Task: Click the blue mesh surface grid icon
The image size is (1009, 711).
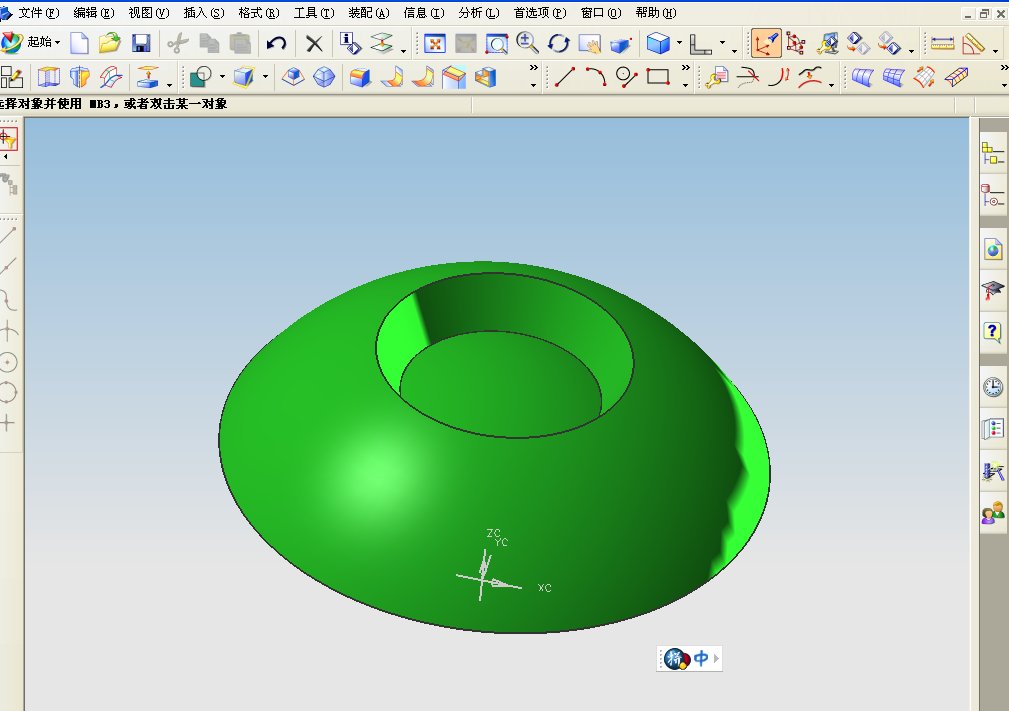Action: pyautogui.click(x=894, y=77)
